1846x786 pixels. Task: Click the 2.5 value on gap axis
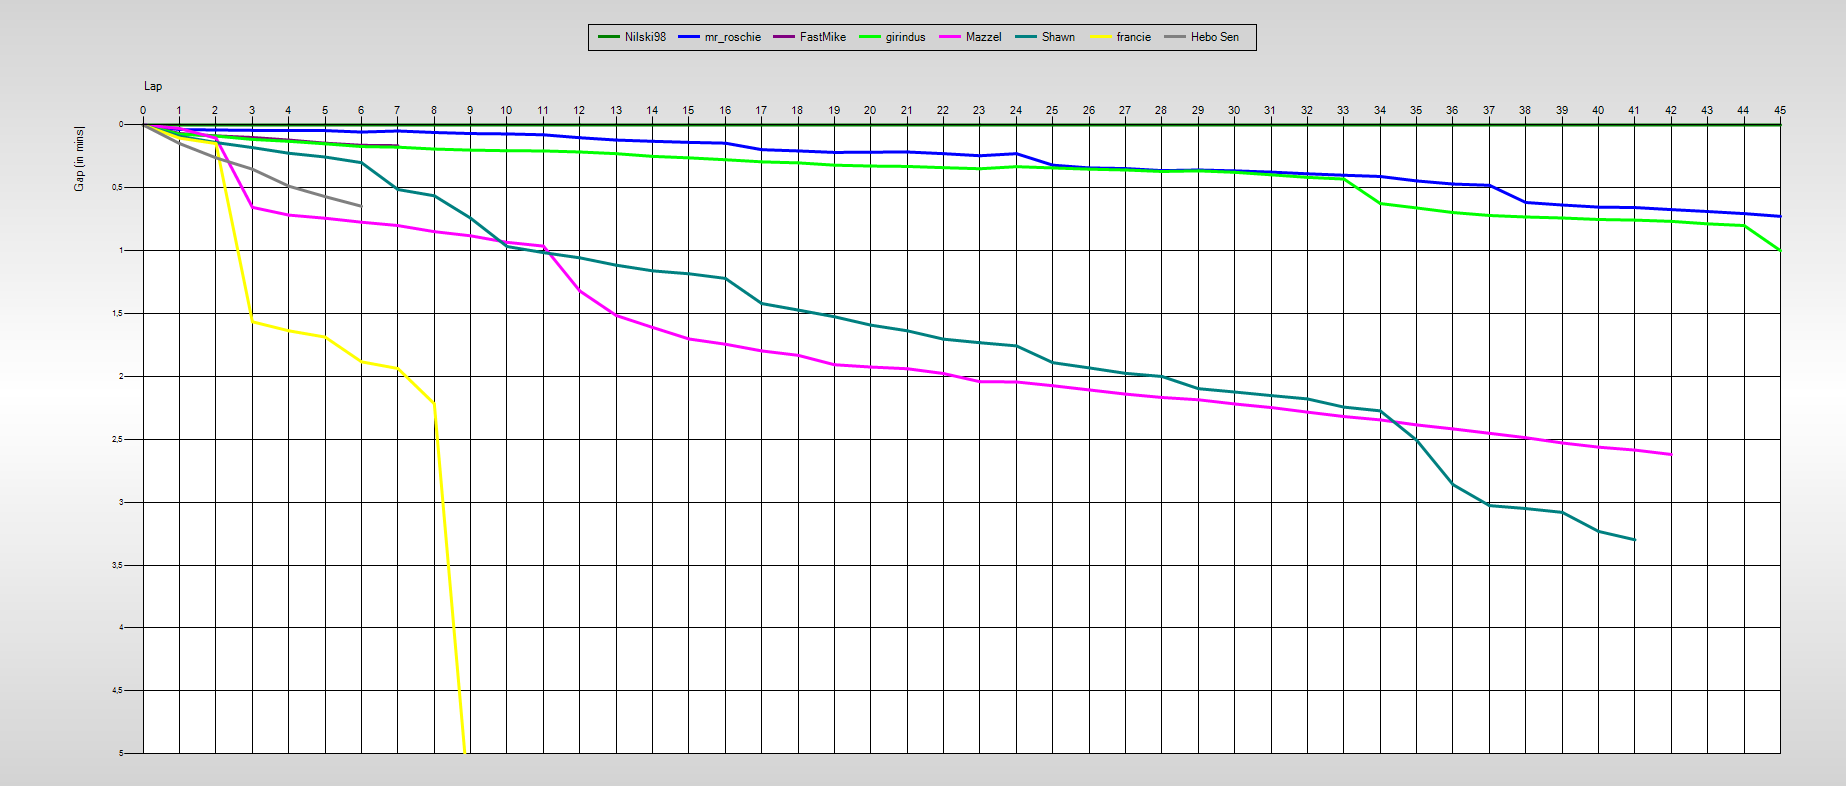click(x=116, y=439)
